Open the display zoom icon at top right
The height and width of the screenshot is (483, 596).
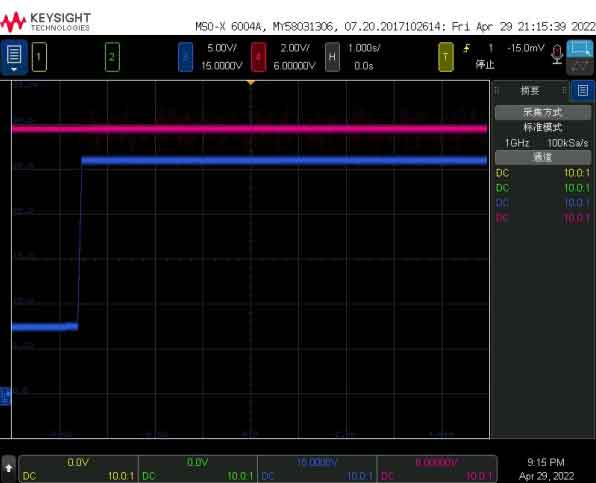(x=580, y=57)
